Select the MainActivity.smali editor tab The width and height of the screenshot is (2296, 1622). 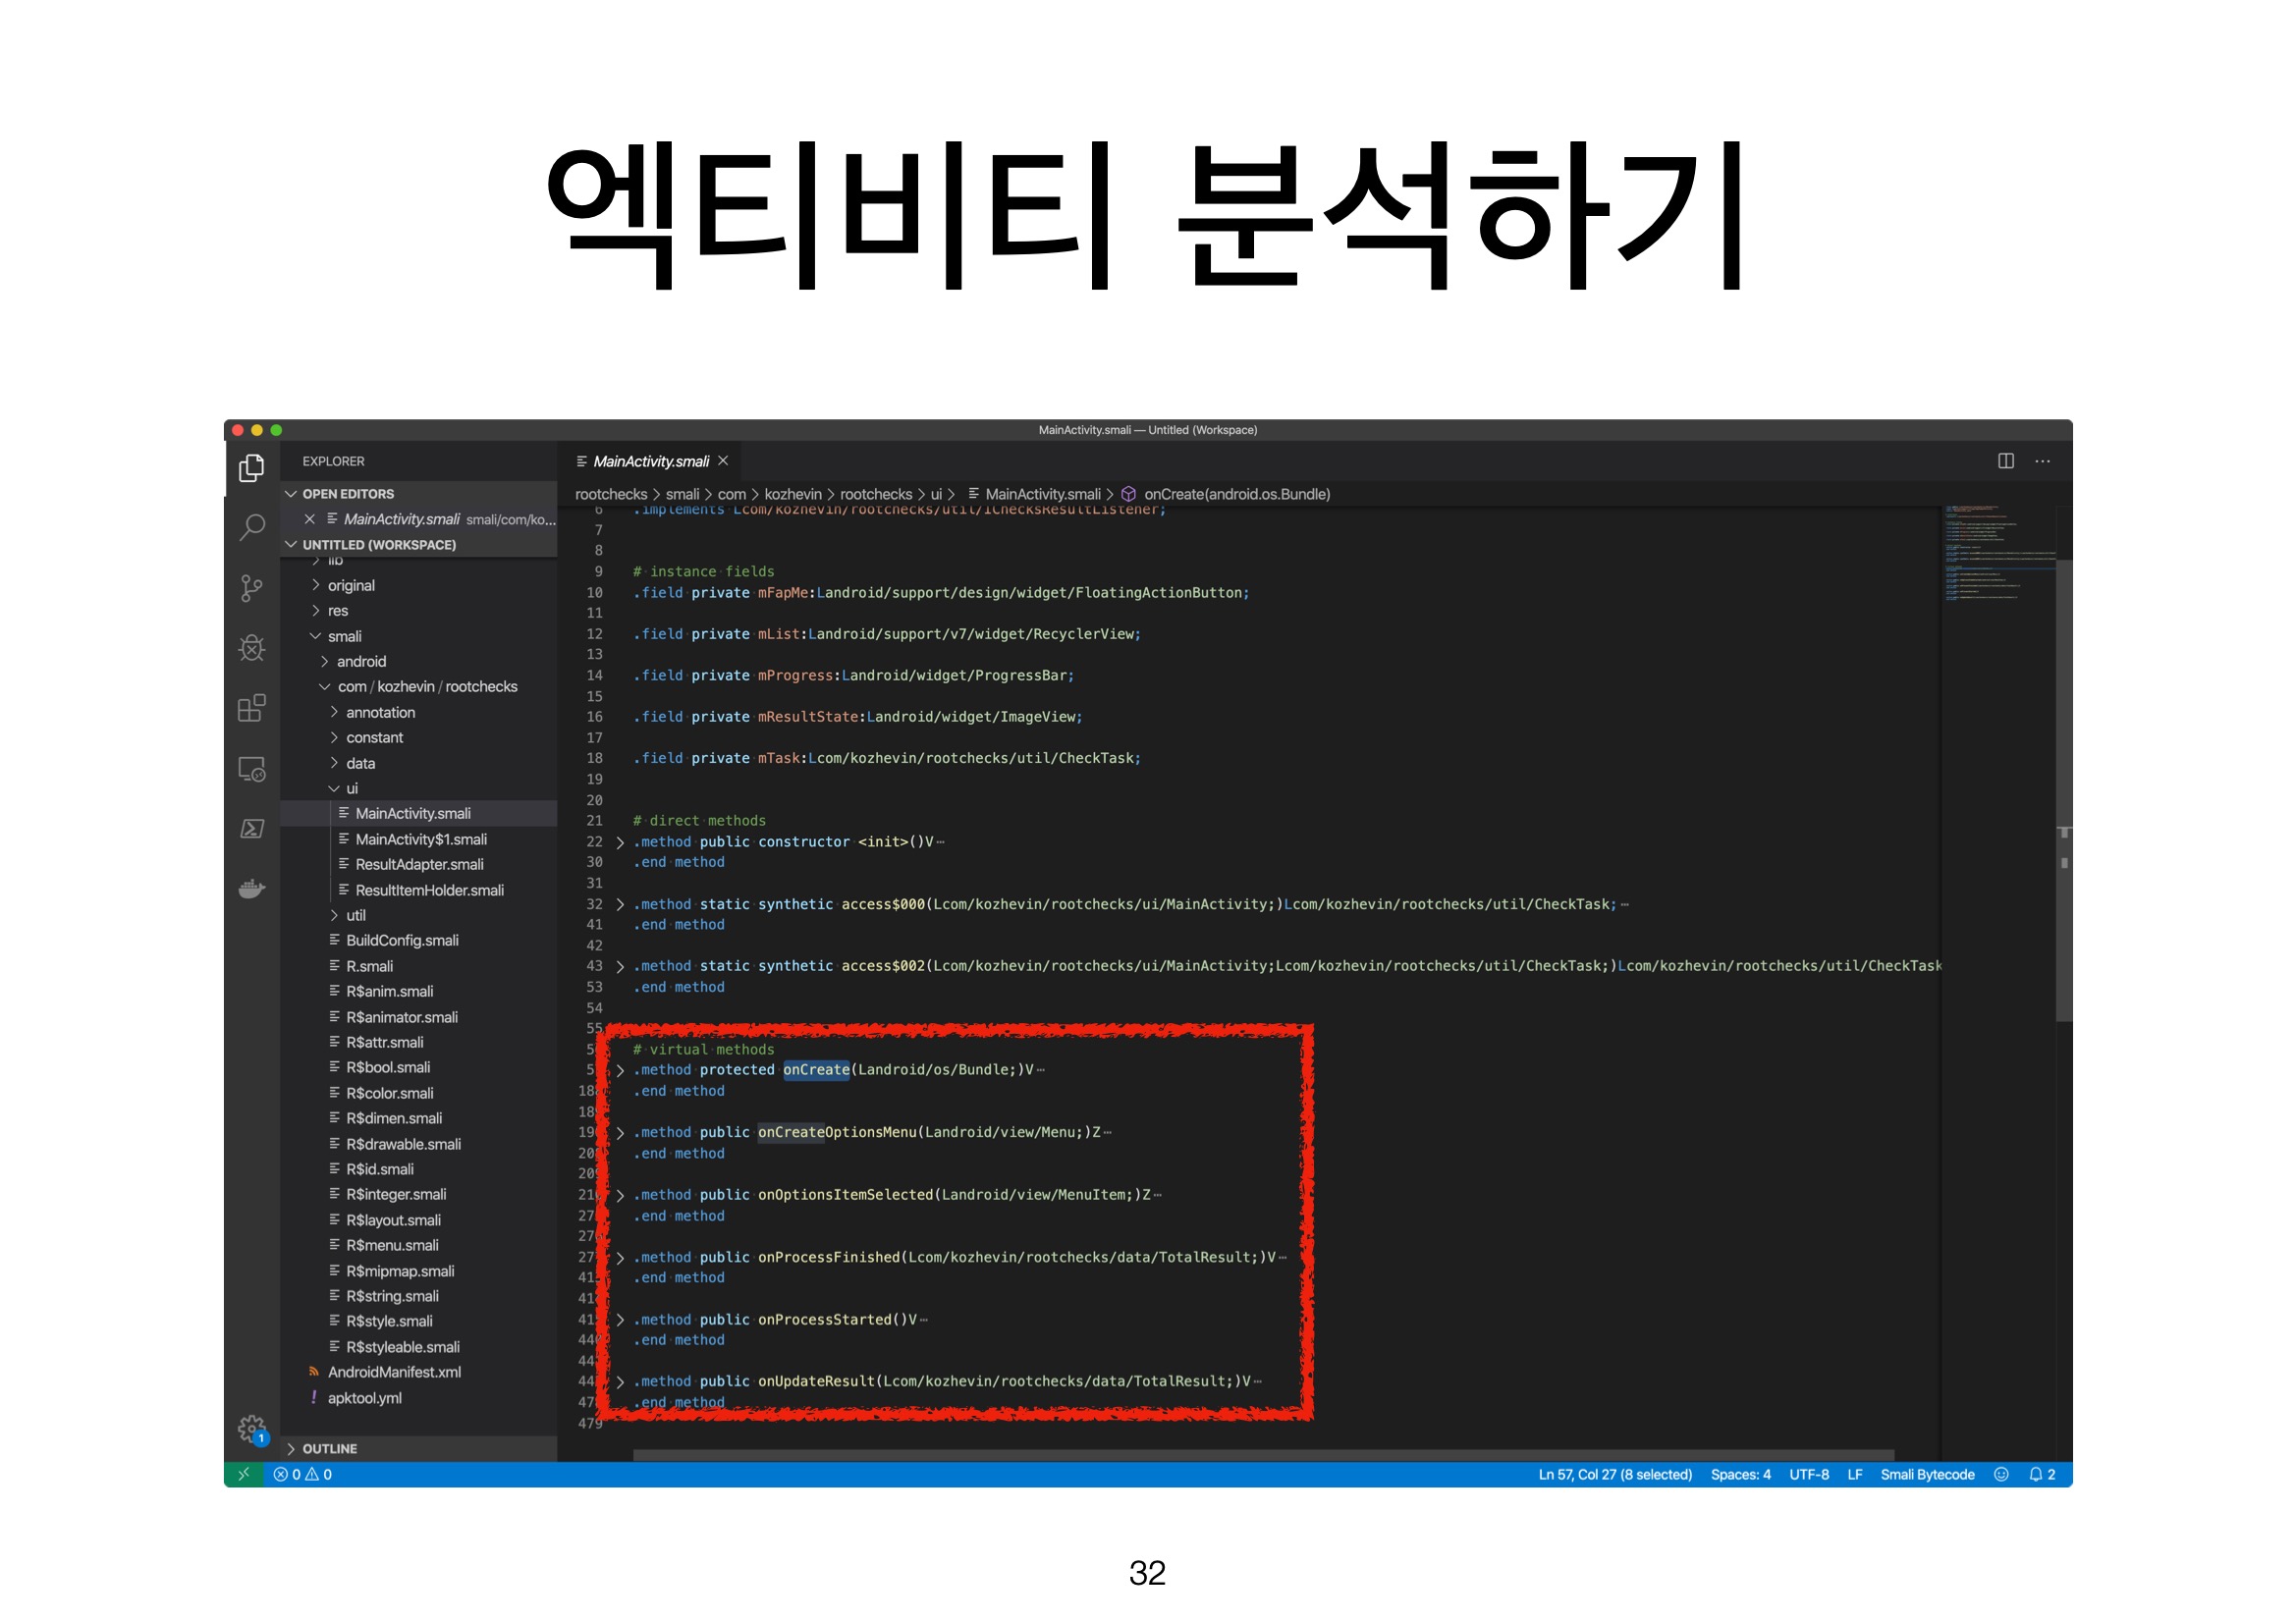(x=650, y=461)
